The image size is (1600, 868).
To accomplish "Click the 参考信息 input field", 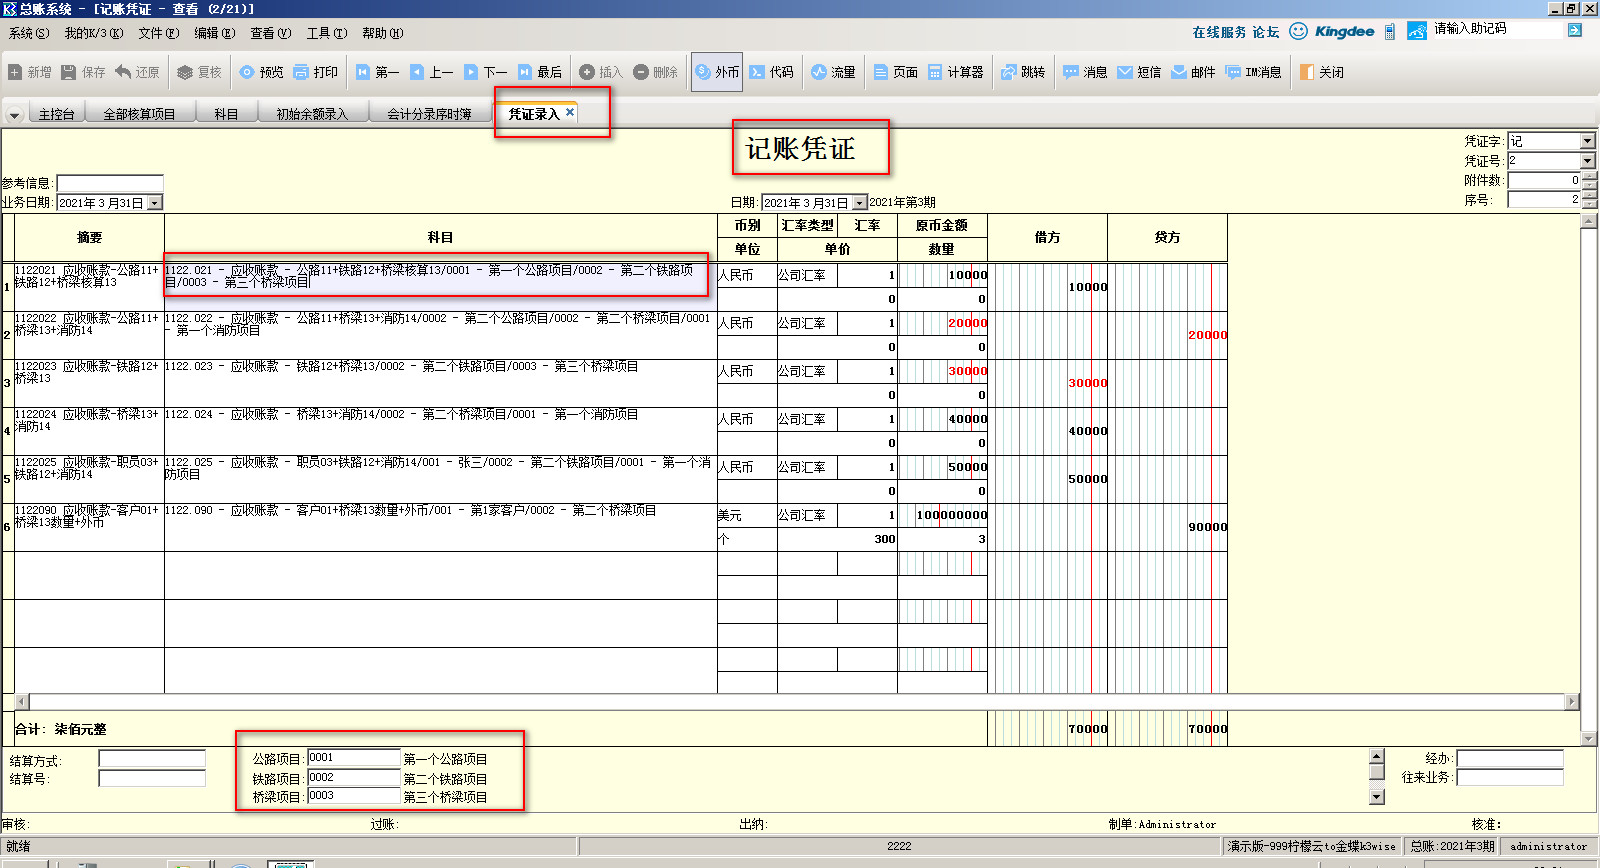I will pos(110,183).
